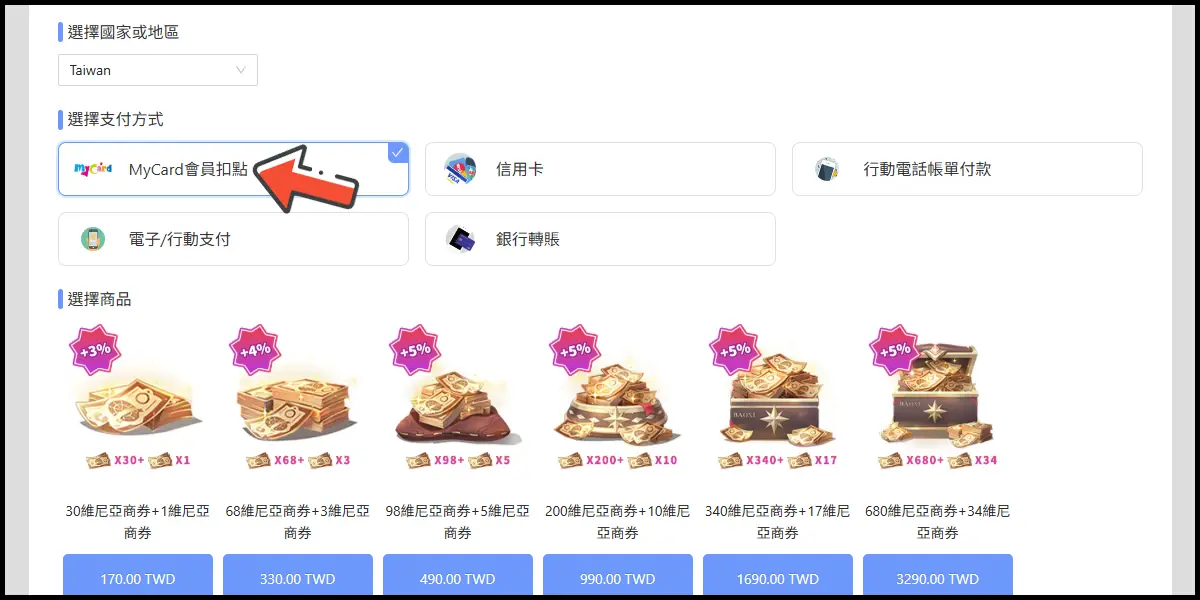Choose 電子/行動支付 payment option

click(x=233, y=239)
